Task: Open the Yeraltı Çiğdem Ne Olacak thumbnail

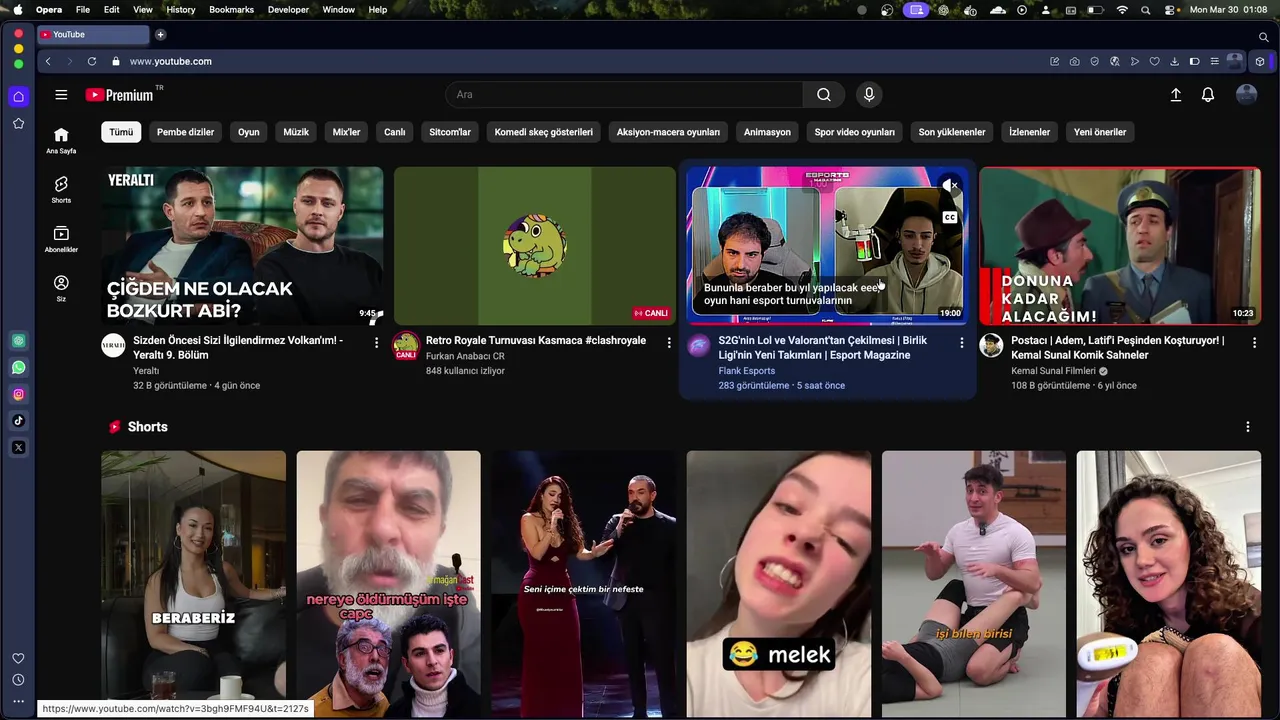Action: click(x=242, y=246)
